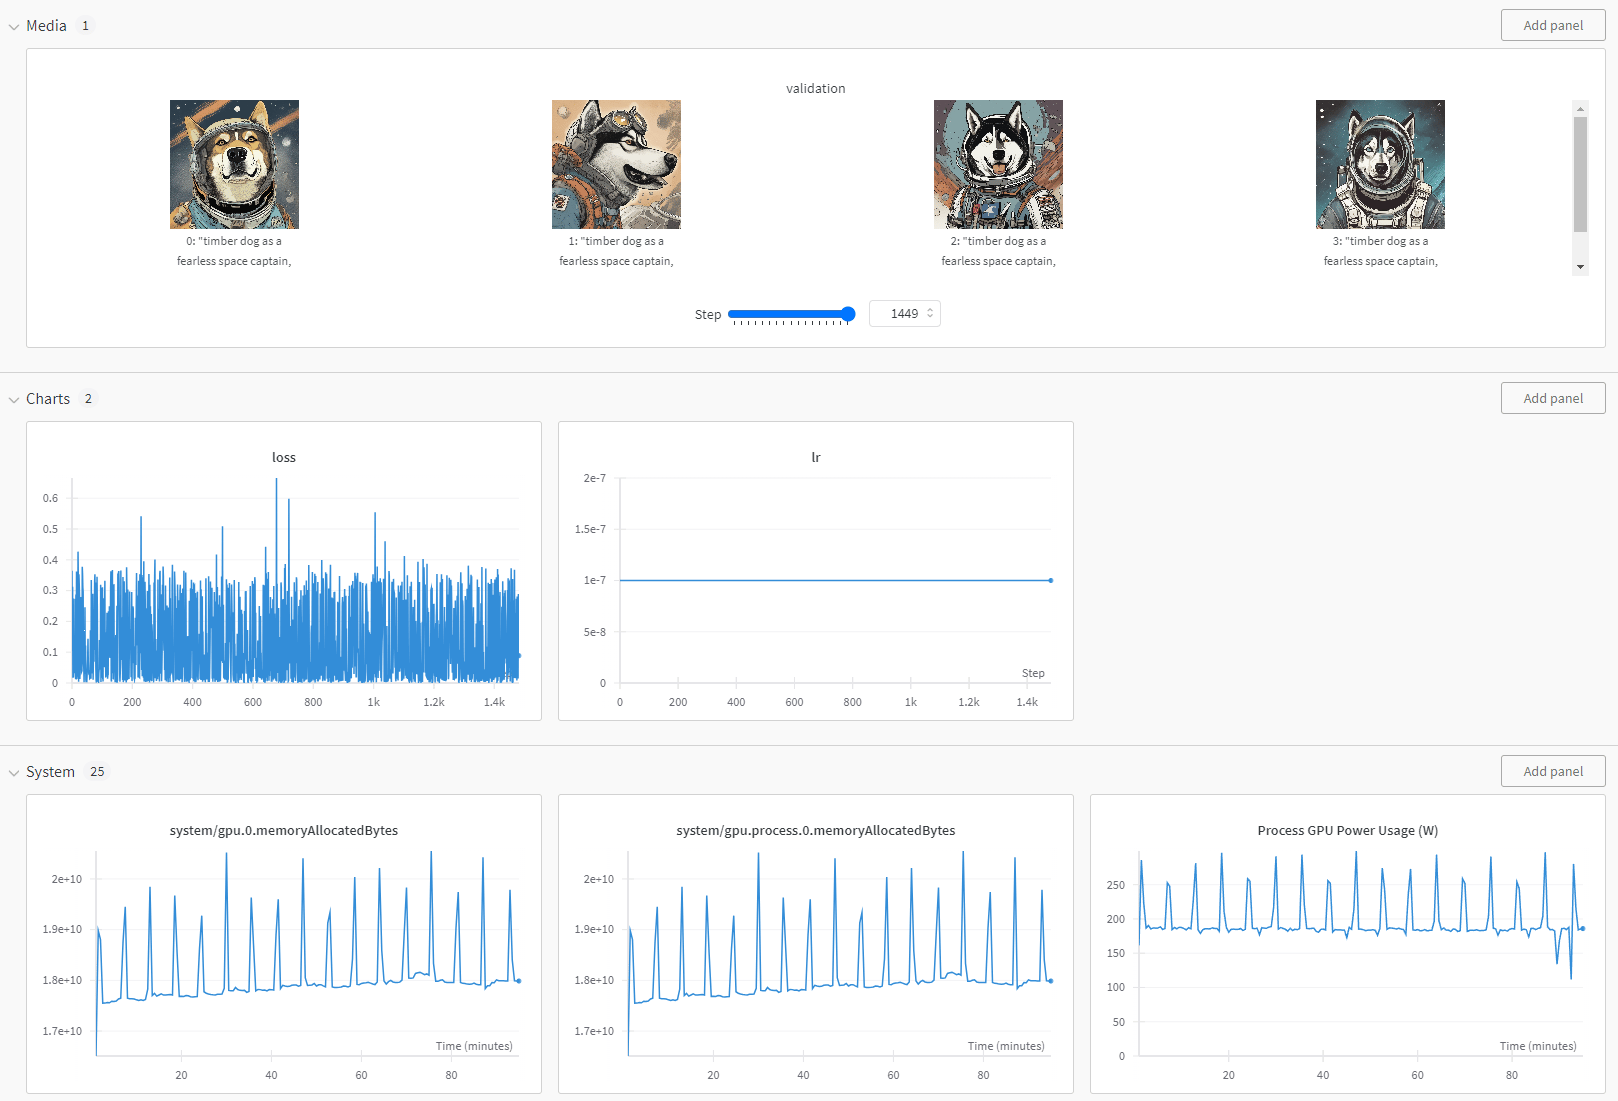This screenshot has width=1618, height=1101.
Task: Open validation image 2 husky astronaut
Action: (x=998, y=164)
